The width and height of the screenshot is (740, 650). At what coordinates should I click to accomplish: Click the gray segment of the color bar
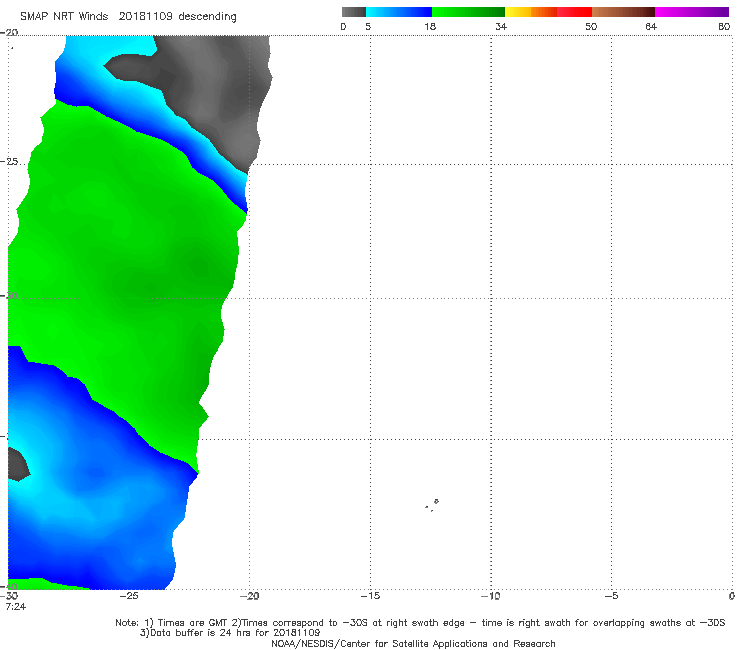pos(354,12)
